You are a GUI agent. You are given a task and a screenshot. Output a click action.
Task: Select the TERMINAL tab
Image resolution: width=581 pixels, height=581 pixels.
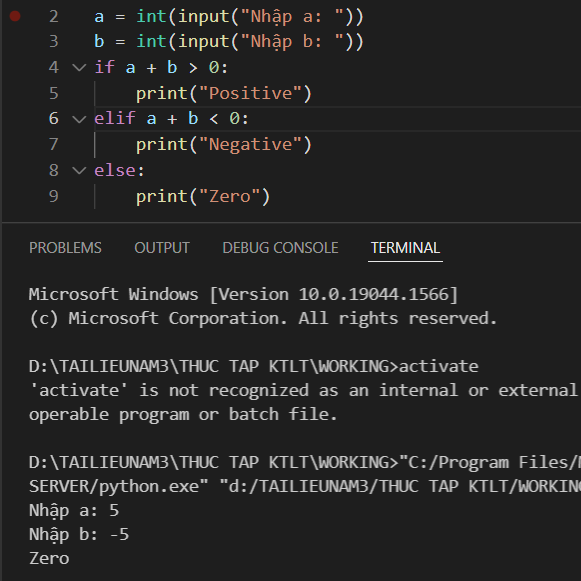(405, 248)
